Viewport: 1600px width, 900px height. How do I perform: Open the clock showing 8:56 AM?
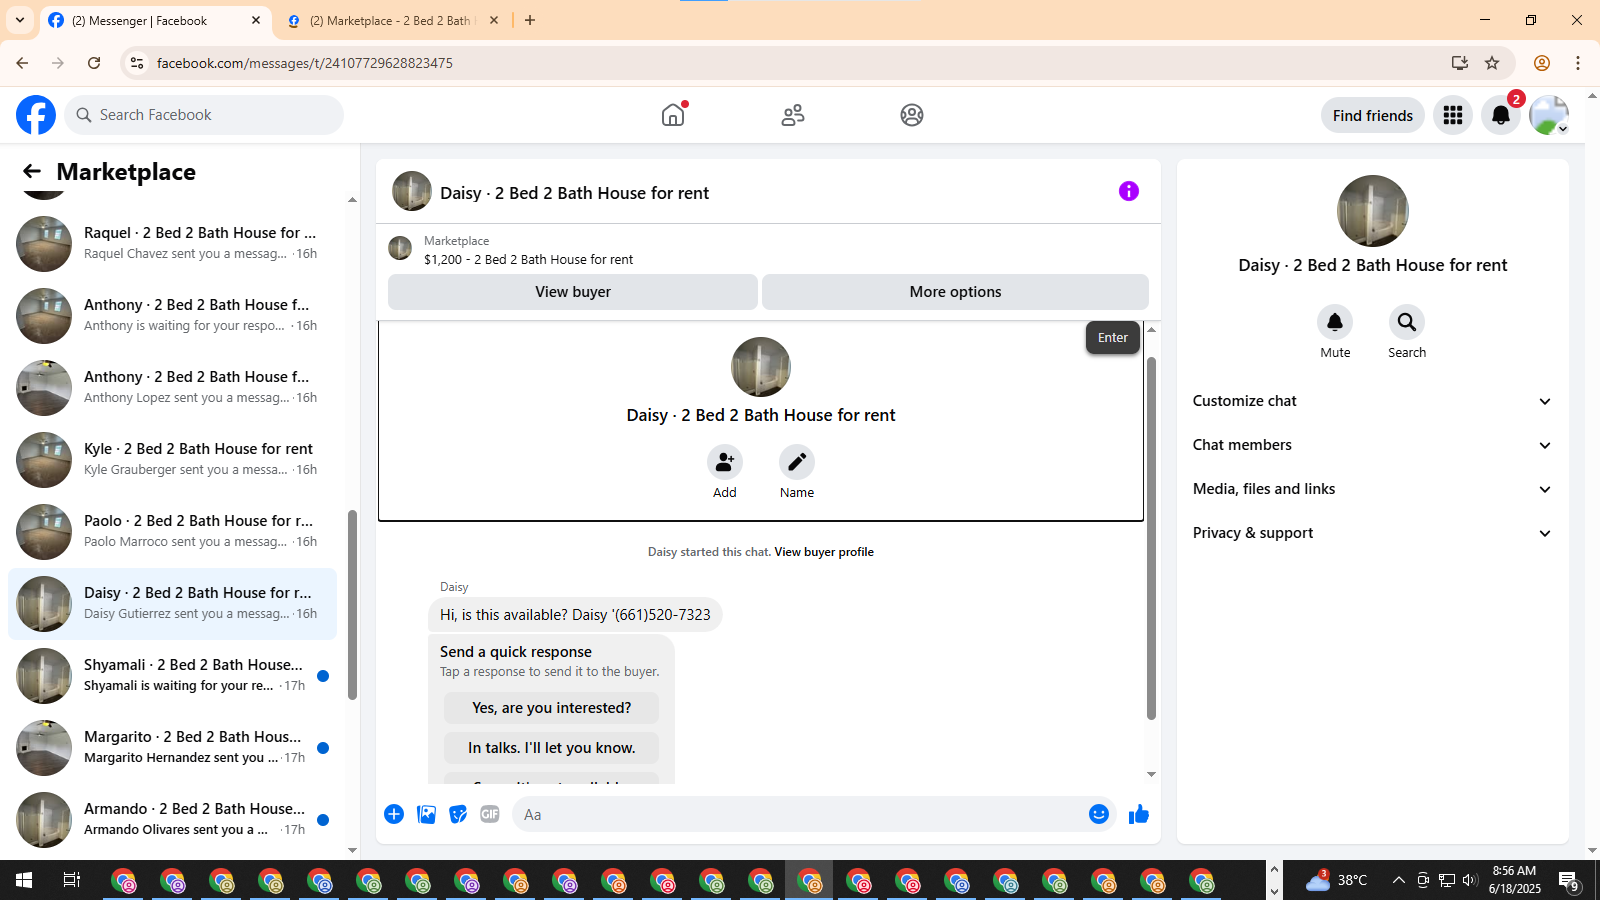click(1515, 880)
